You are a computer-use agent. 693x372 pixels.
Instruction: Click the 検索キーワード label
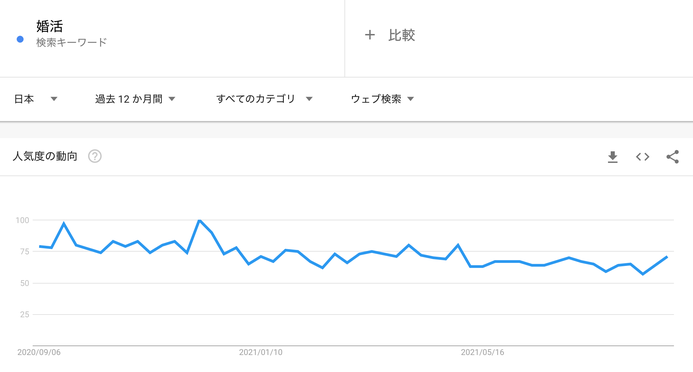click(x=71, y=42)
